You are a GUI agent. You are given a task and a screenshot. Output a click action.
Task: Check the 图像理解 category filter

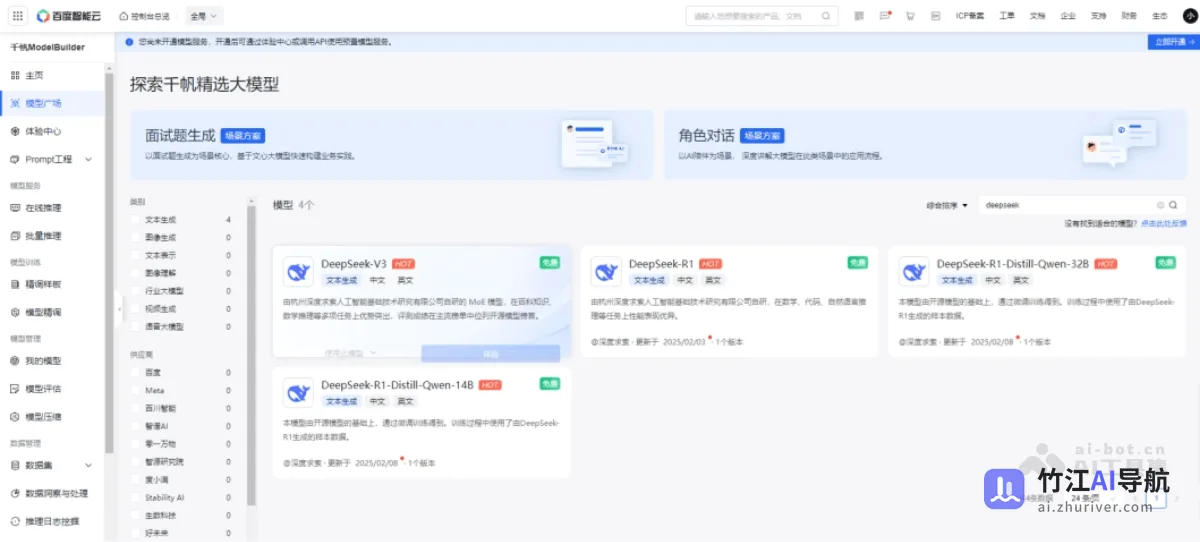[x=136, y=273]
